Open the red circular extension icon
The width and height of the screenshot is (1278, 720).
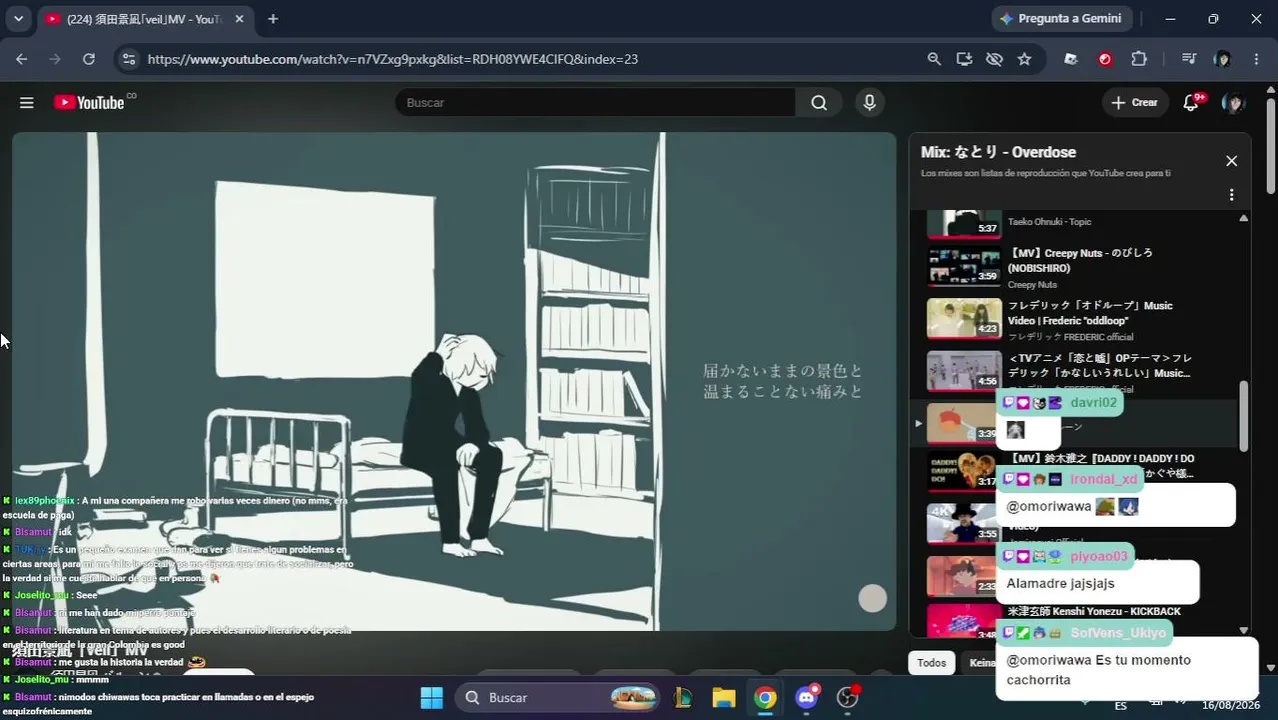click(1105, 59)
